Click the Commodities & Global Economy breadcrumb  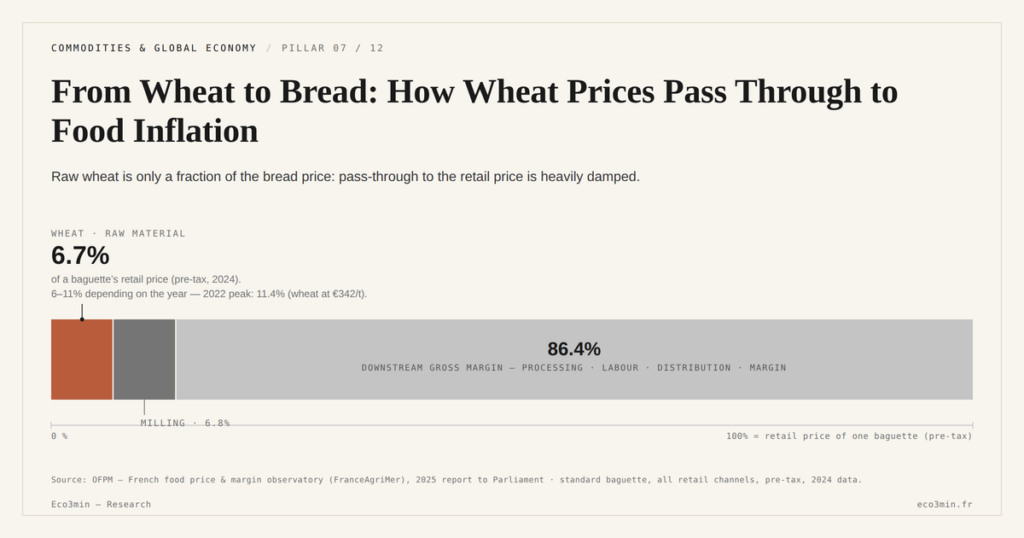point(153,48)
